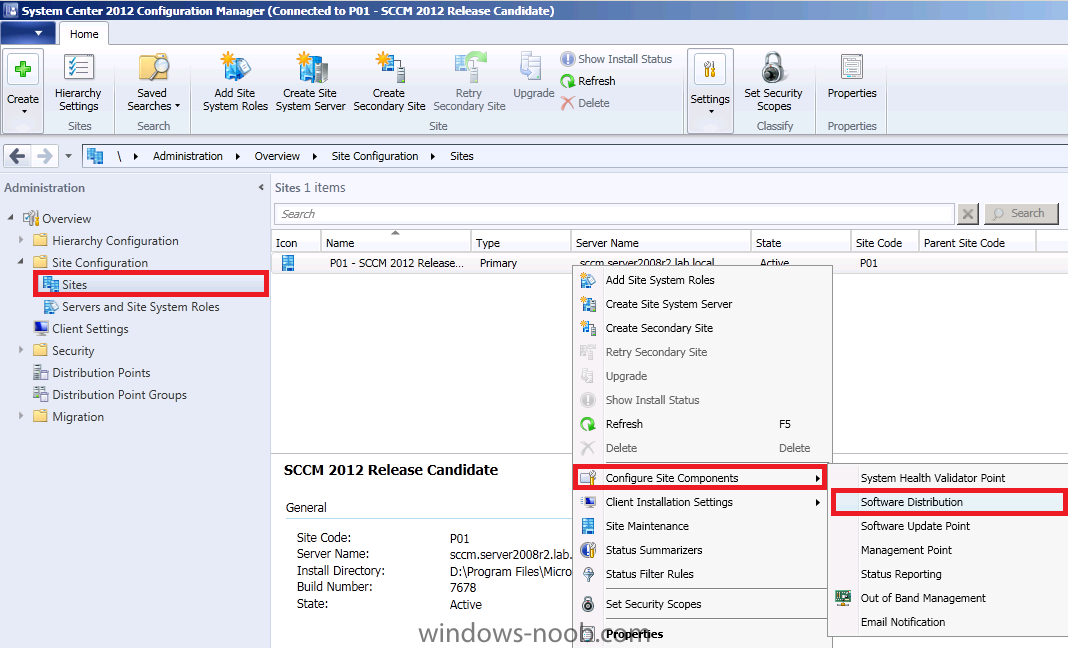Open Configure Site Components submenu
Screen dimensions: 1068x648
pos(700,478)
